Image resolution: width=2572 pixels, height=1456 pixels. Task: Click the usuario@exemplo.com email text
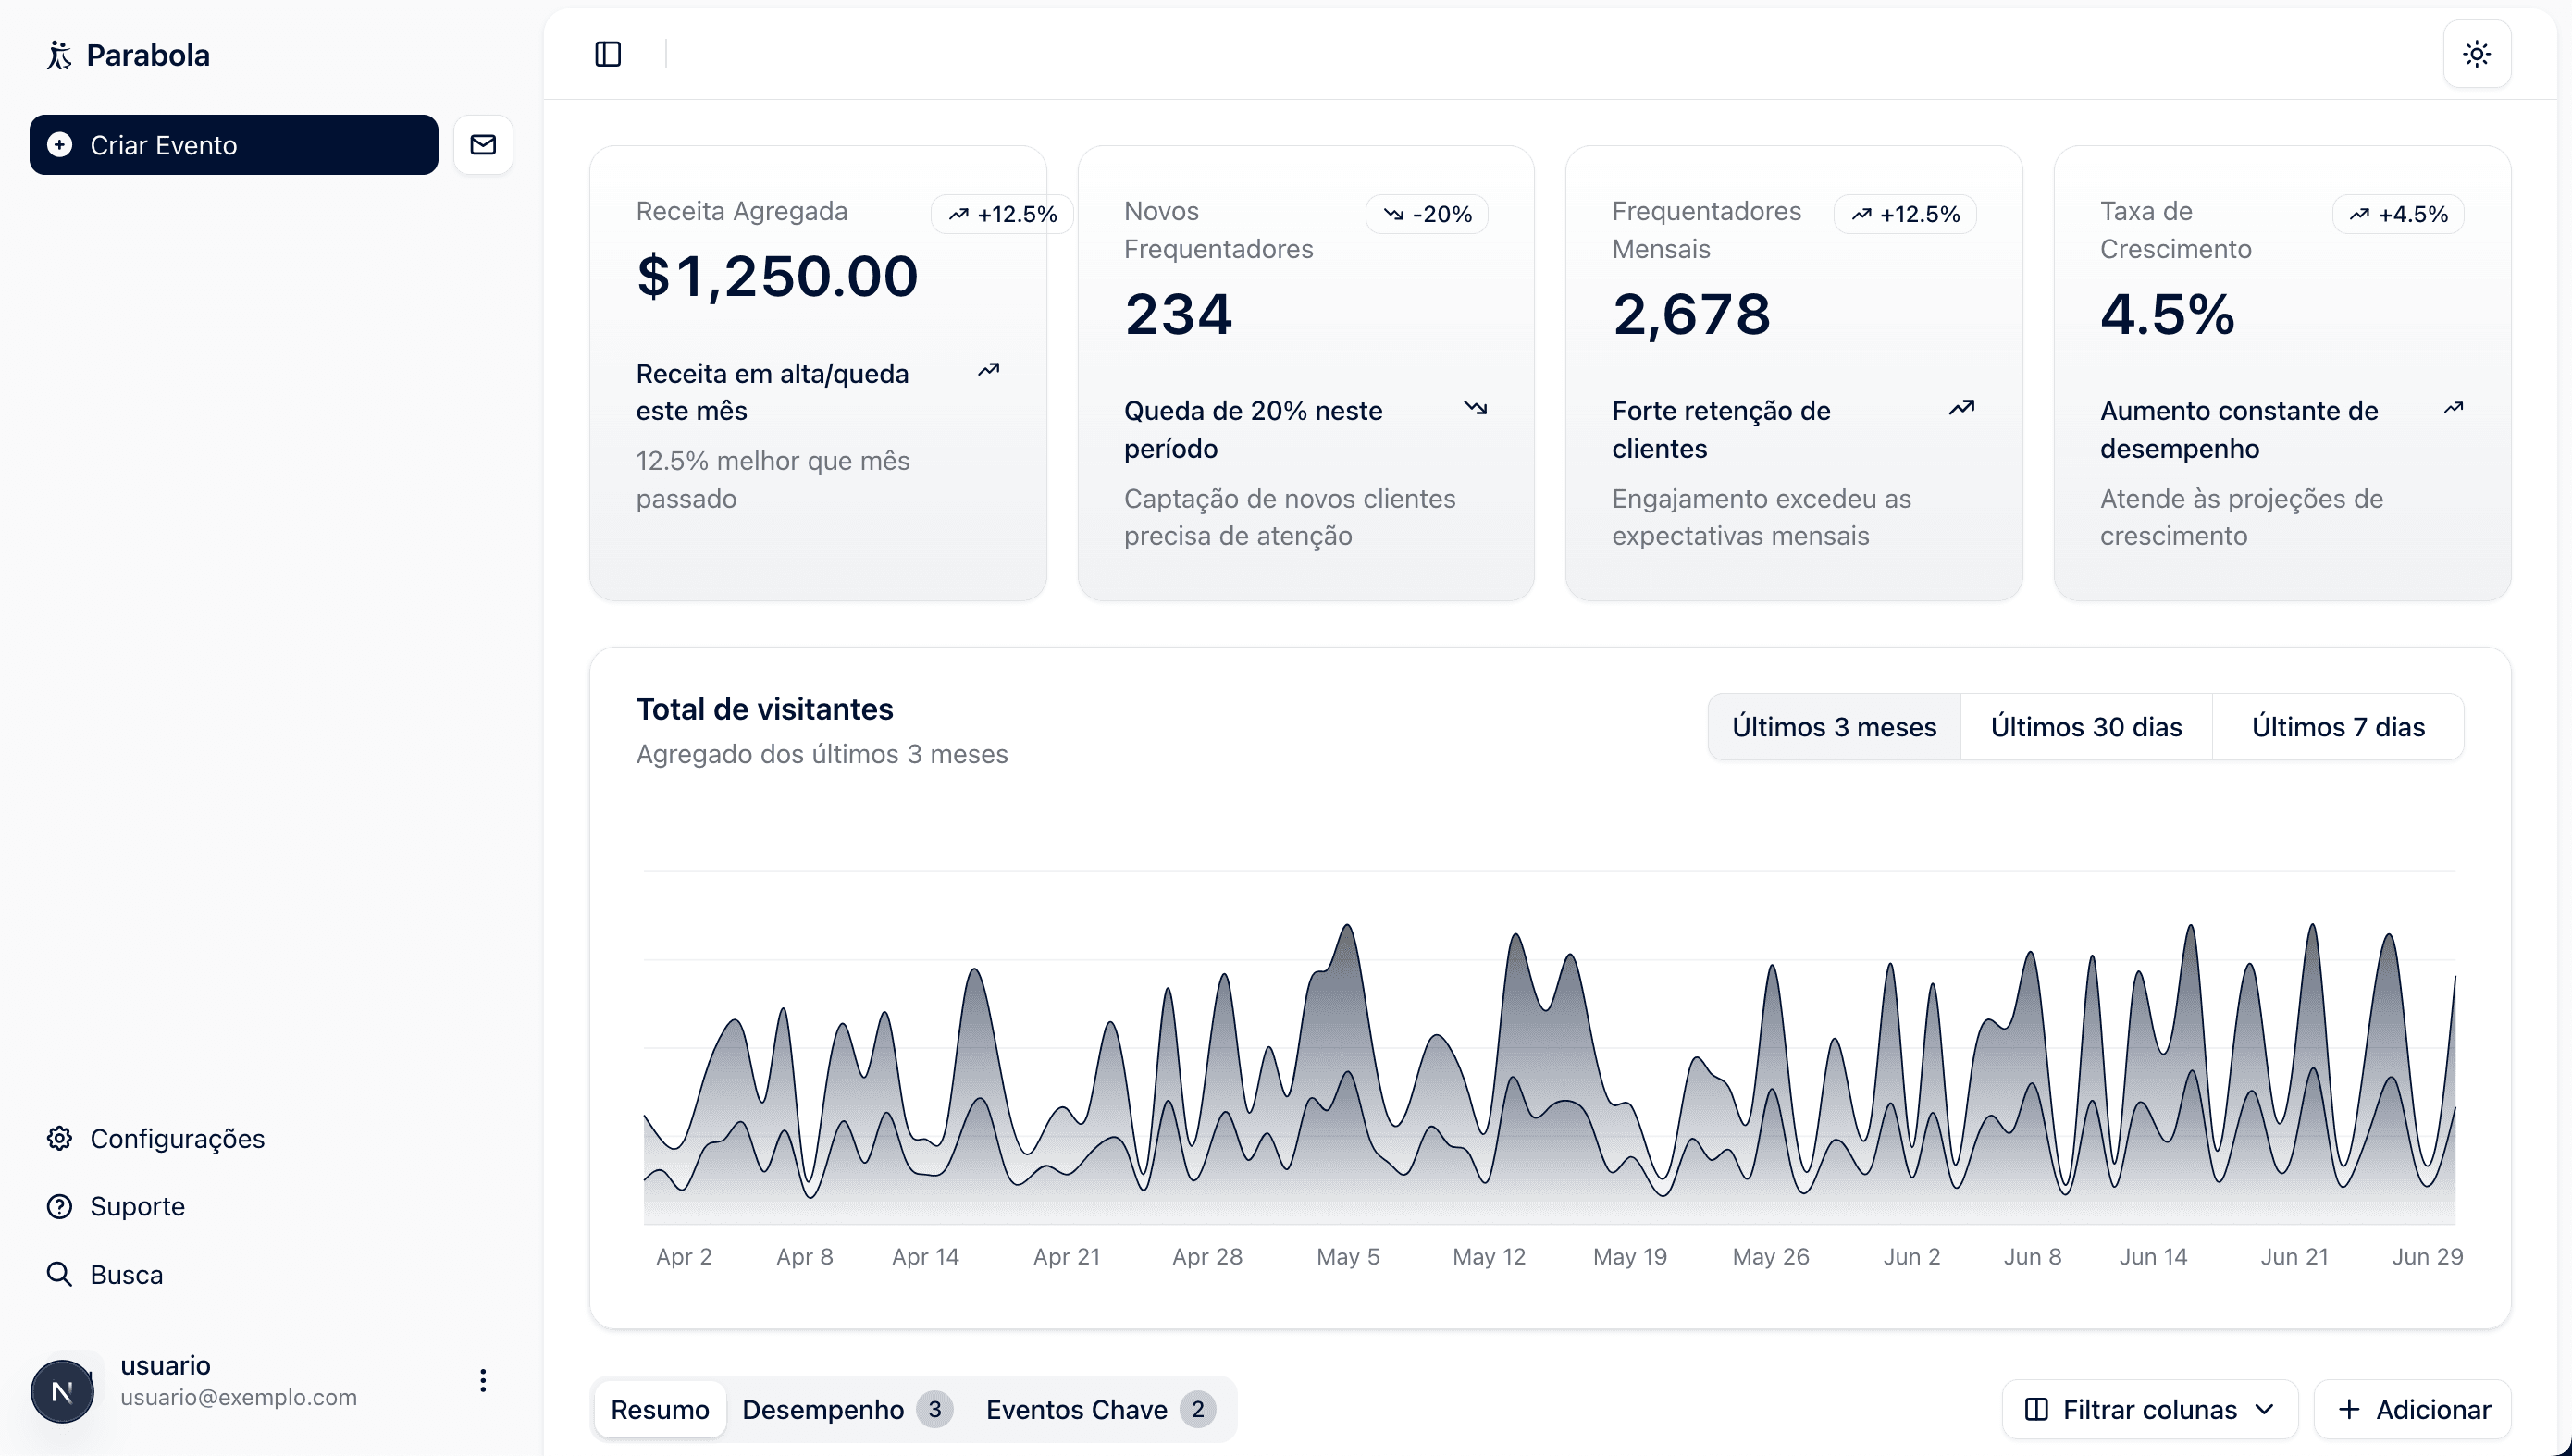tap(239, 1397)
